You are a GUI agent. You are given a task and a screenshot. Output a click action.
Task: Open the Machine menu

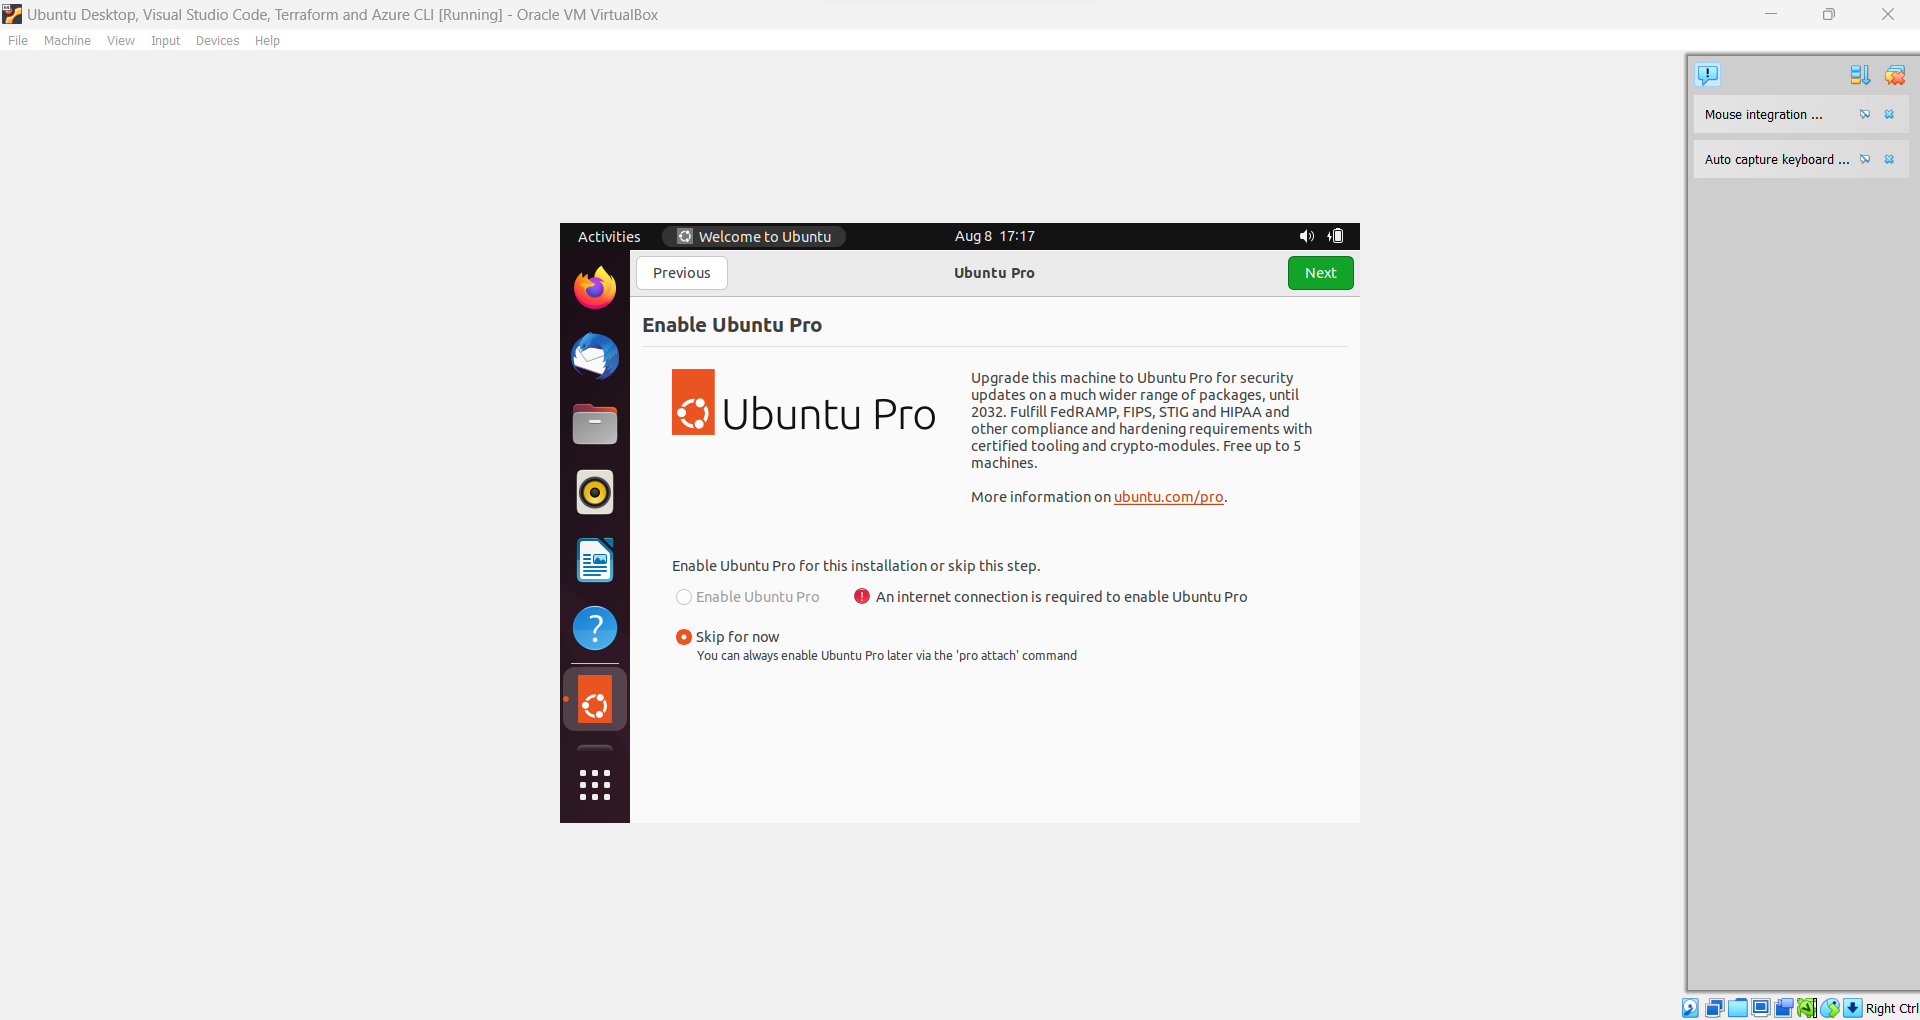pyautogui.click(x=67, y=40)
